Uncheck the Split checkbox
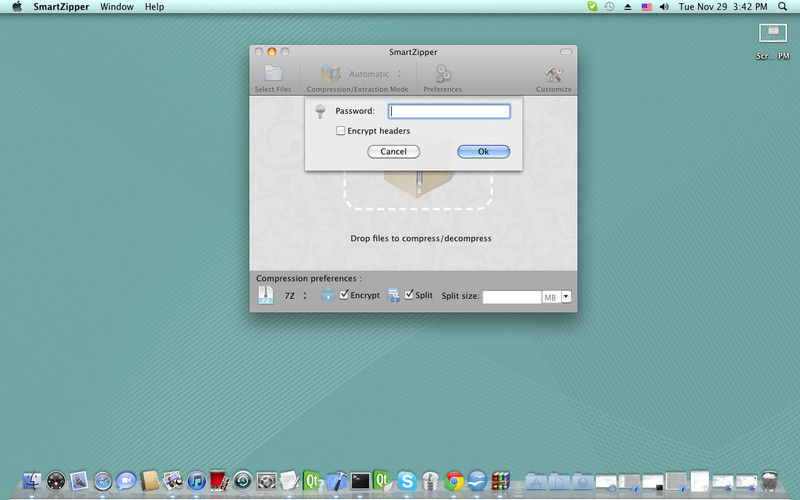 tap(409, 295)
